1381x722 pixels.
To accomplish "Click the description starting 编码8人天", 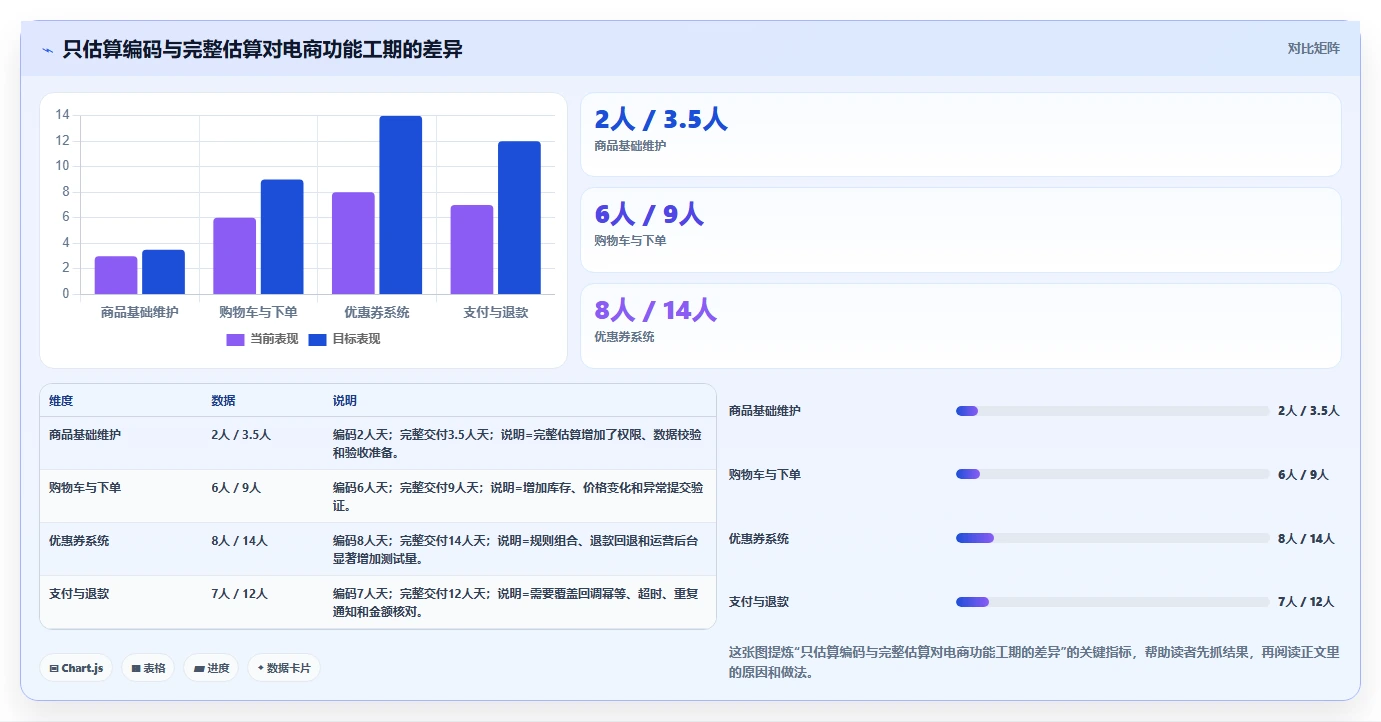I will pos(516,550).
